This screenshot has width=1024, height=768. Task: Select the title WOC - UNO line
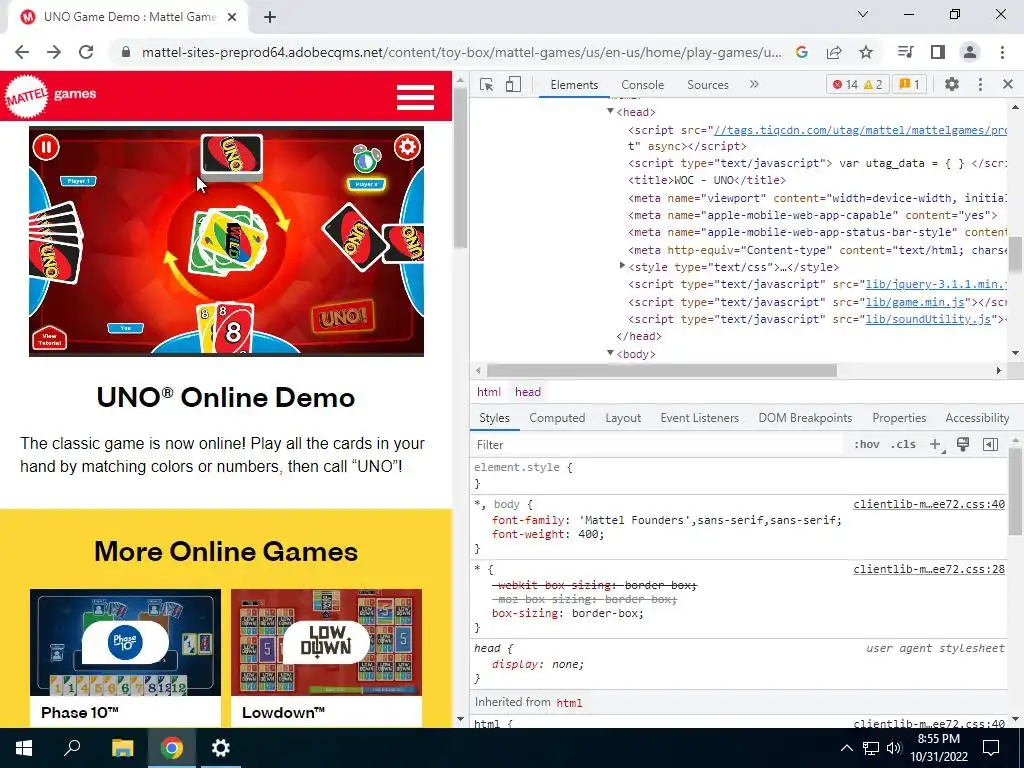click(707, 180)
